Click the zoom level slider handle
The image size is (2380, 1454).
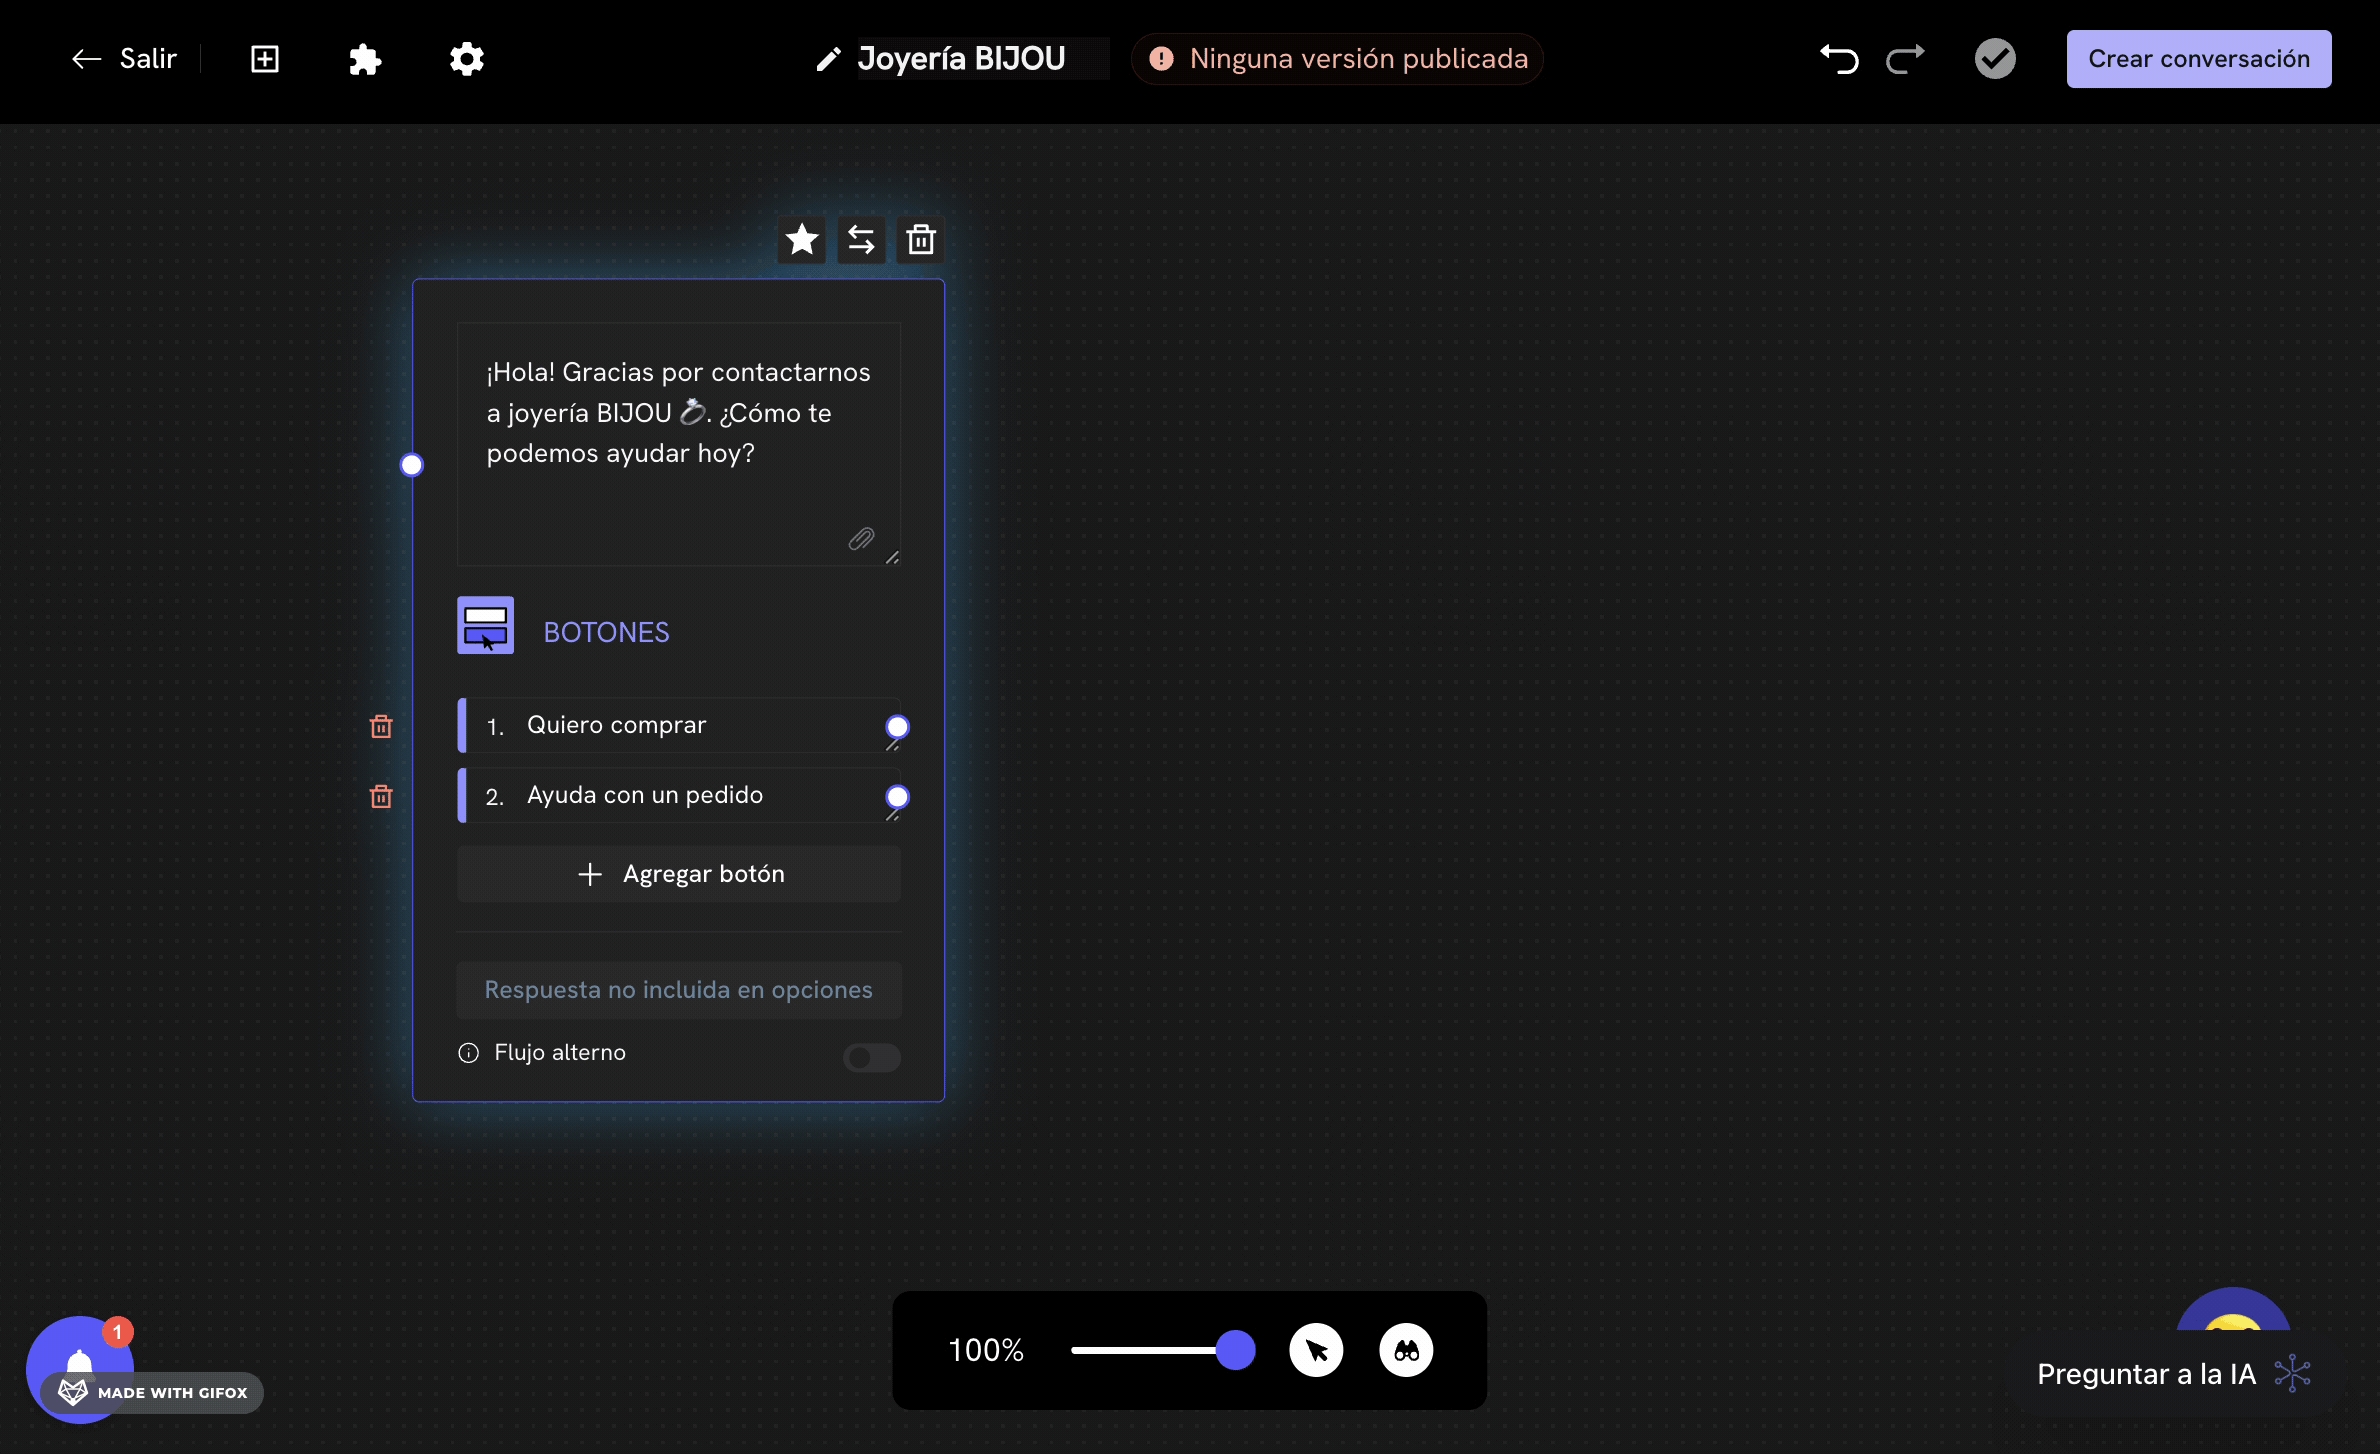coord(1236,1351)
